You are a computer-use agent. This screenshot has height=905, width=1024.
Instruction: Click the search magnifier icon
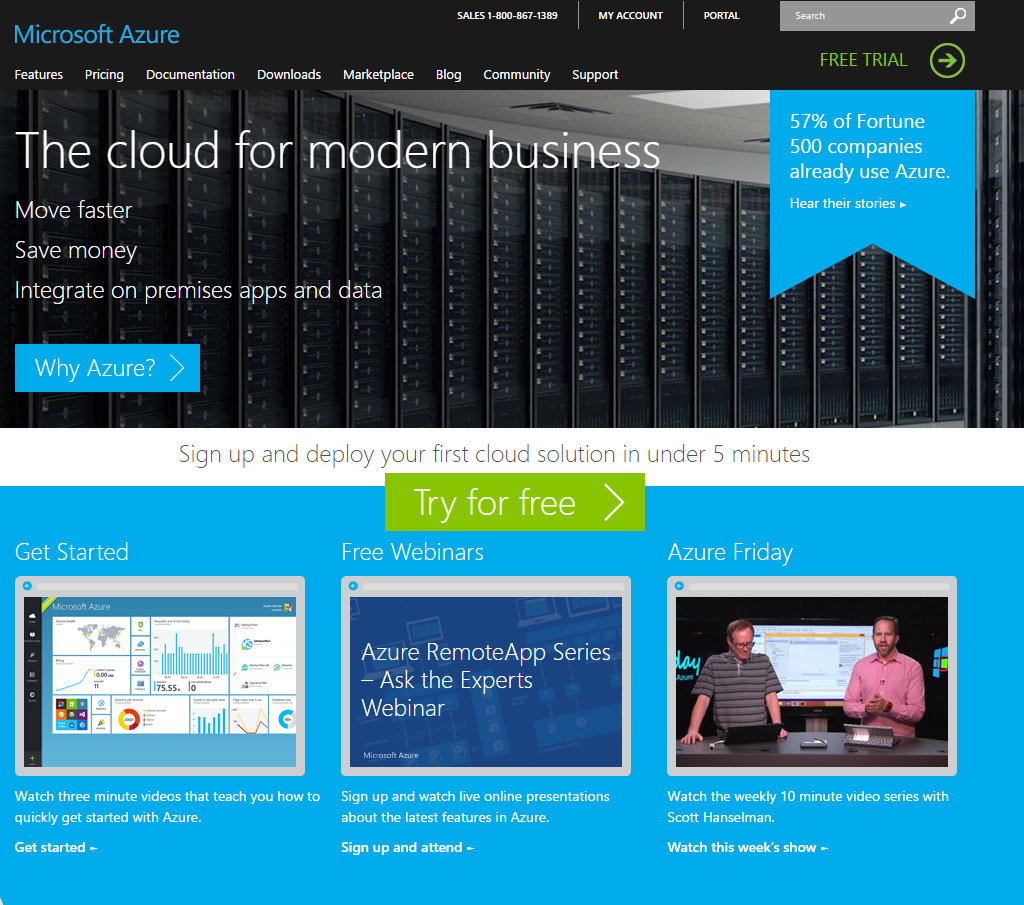(x=957, y=16)
